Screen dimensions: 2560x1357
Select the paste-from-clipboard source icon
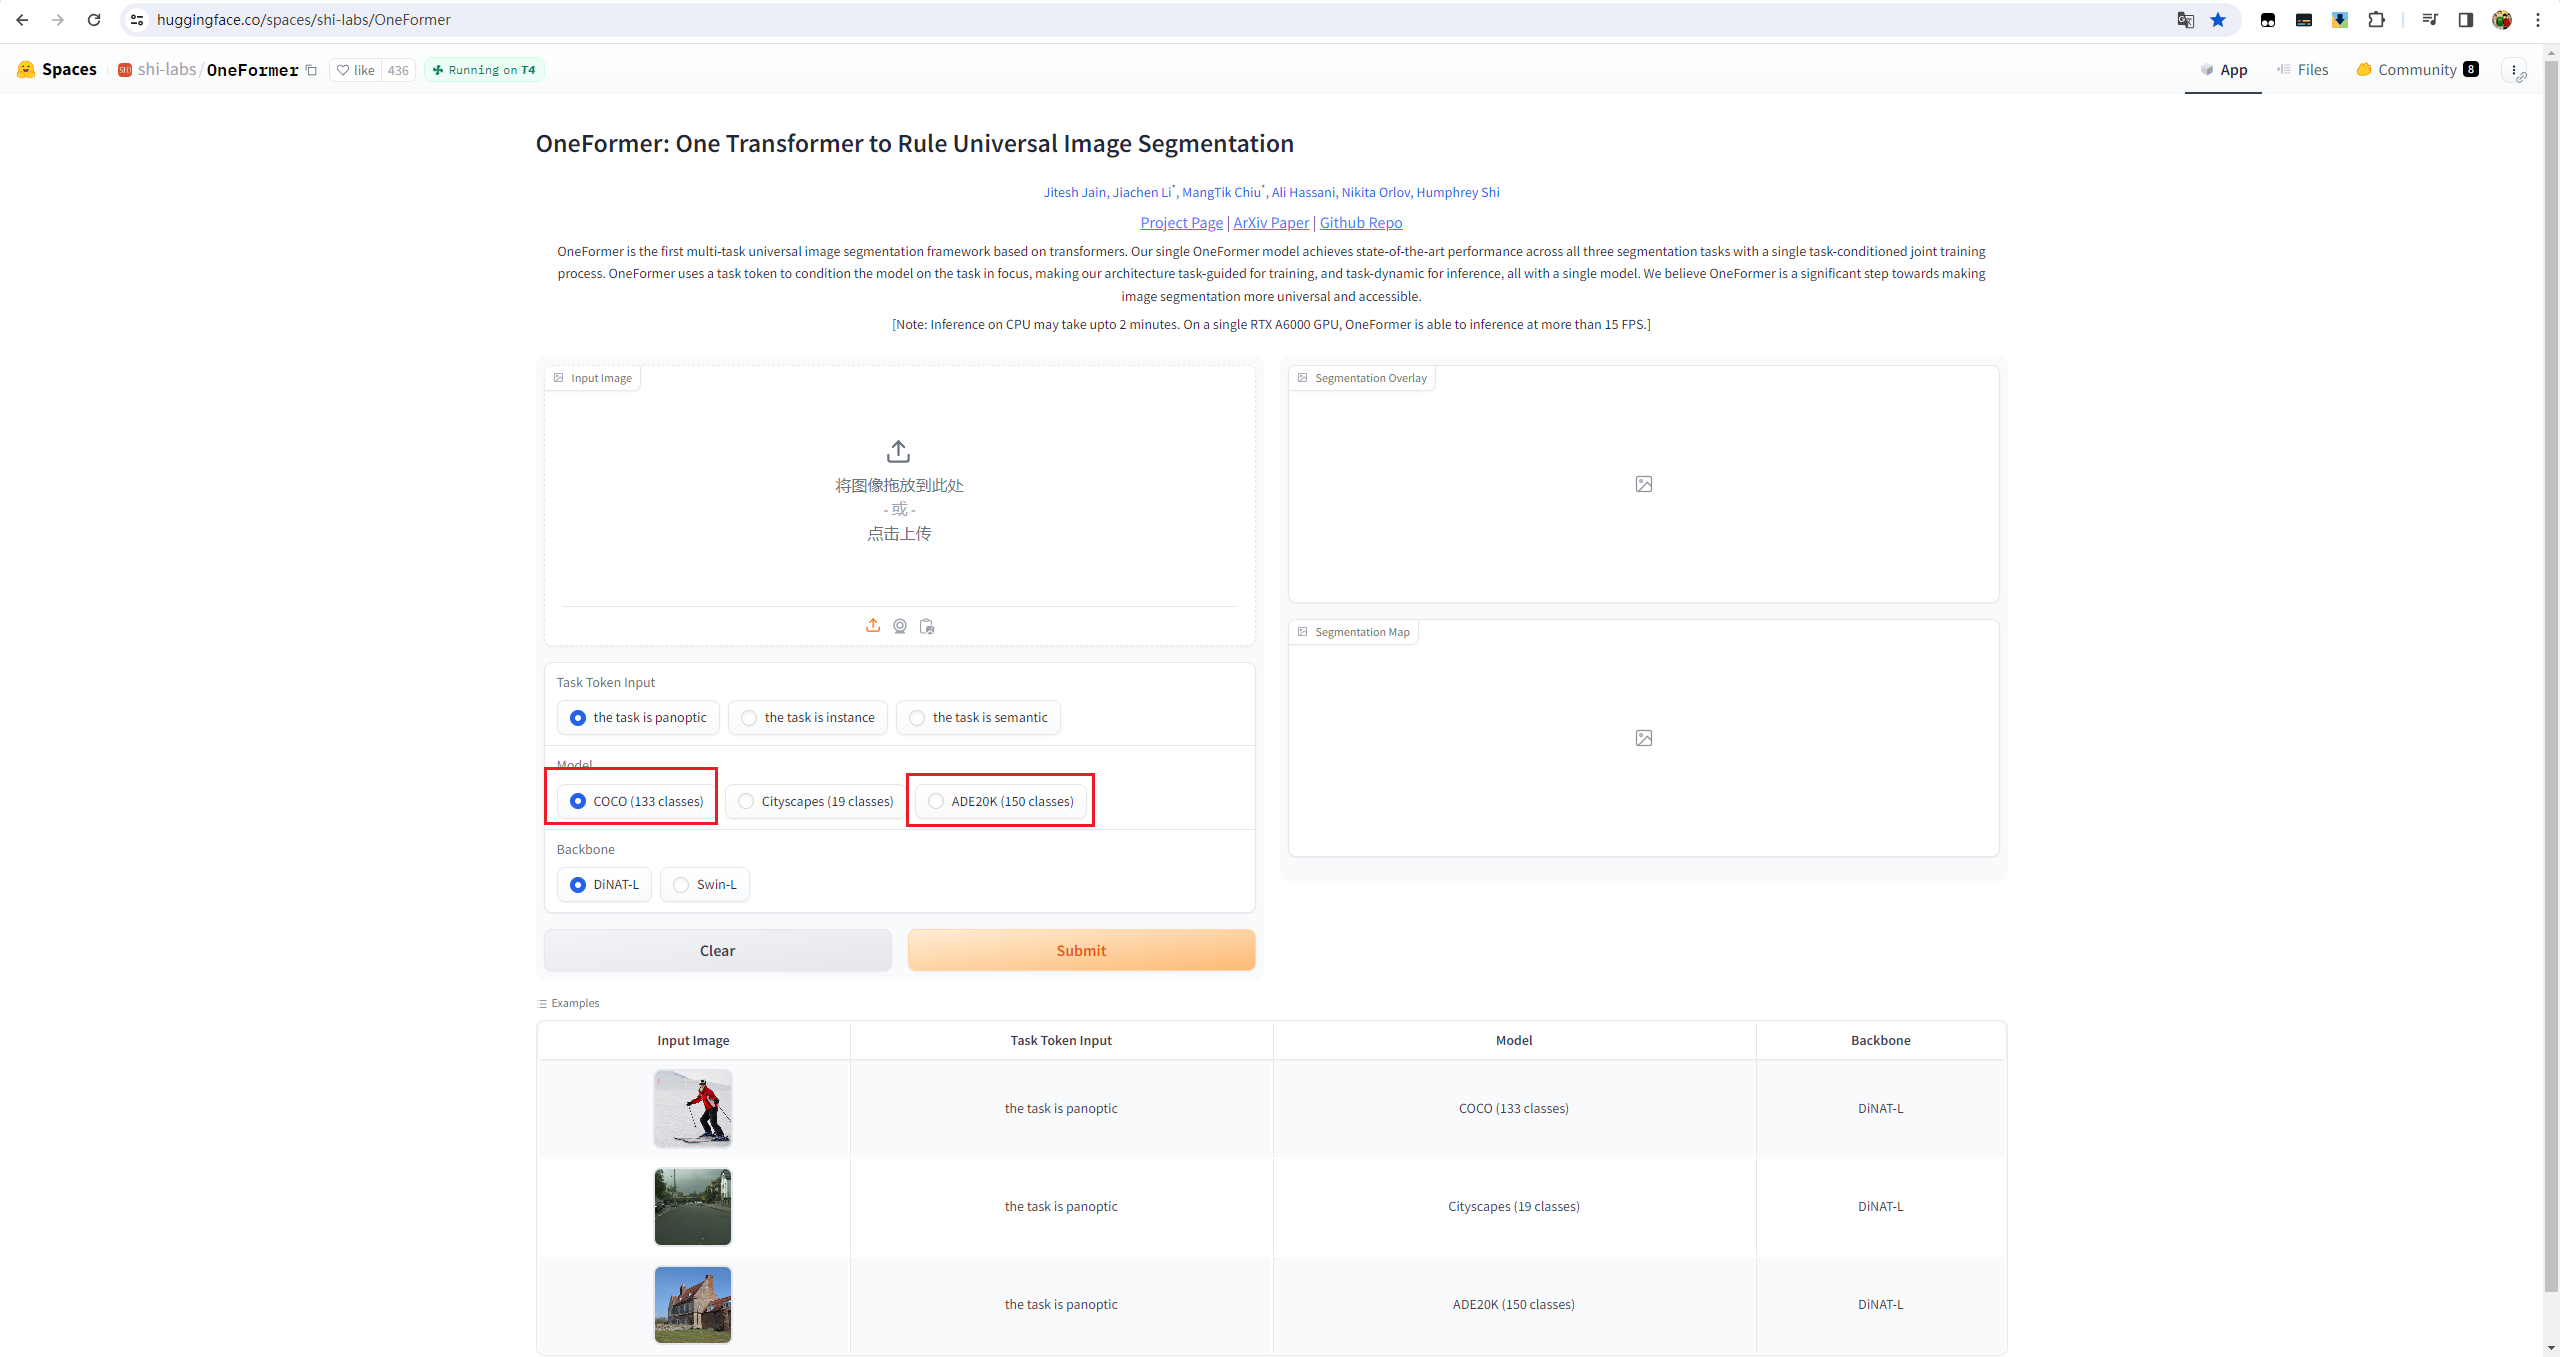coord(927,626)
